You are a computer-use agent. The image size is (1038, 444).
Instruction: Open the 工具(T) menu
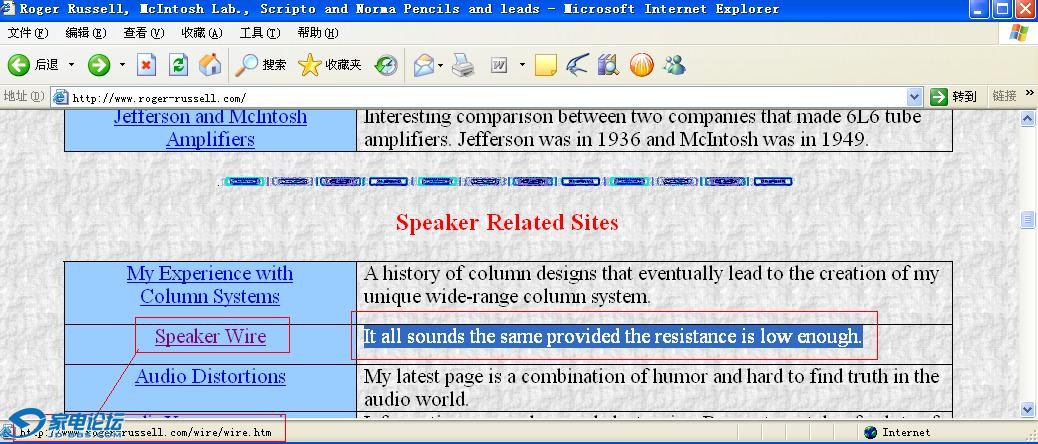[259, 33]
